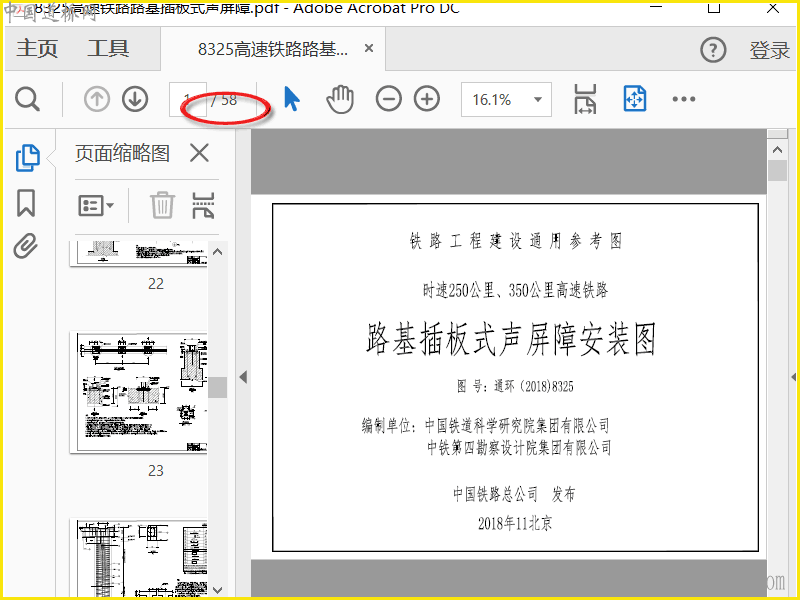Click the drawing number 通环 (2018)8325
This screenshot has height=600, width=800.
(x=534, y=386)
